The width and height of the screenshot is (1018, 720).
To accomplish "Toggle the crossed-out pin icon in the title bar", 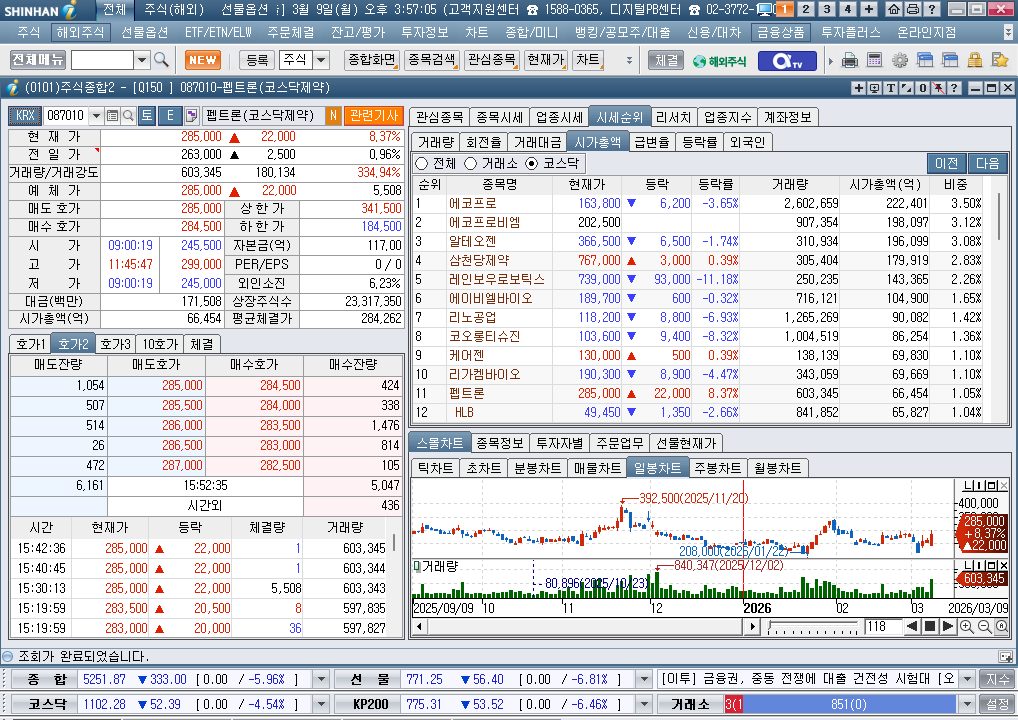I will coord(938,88).
